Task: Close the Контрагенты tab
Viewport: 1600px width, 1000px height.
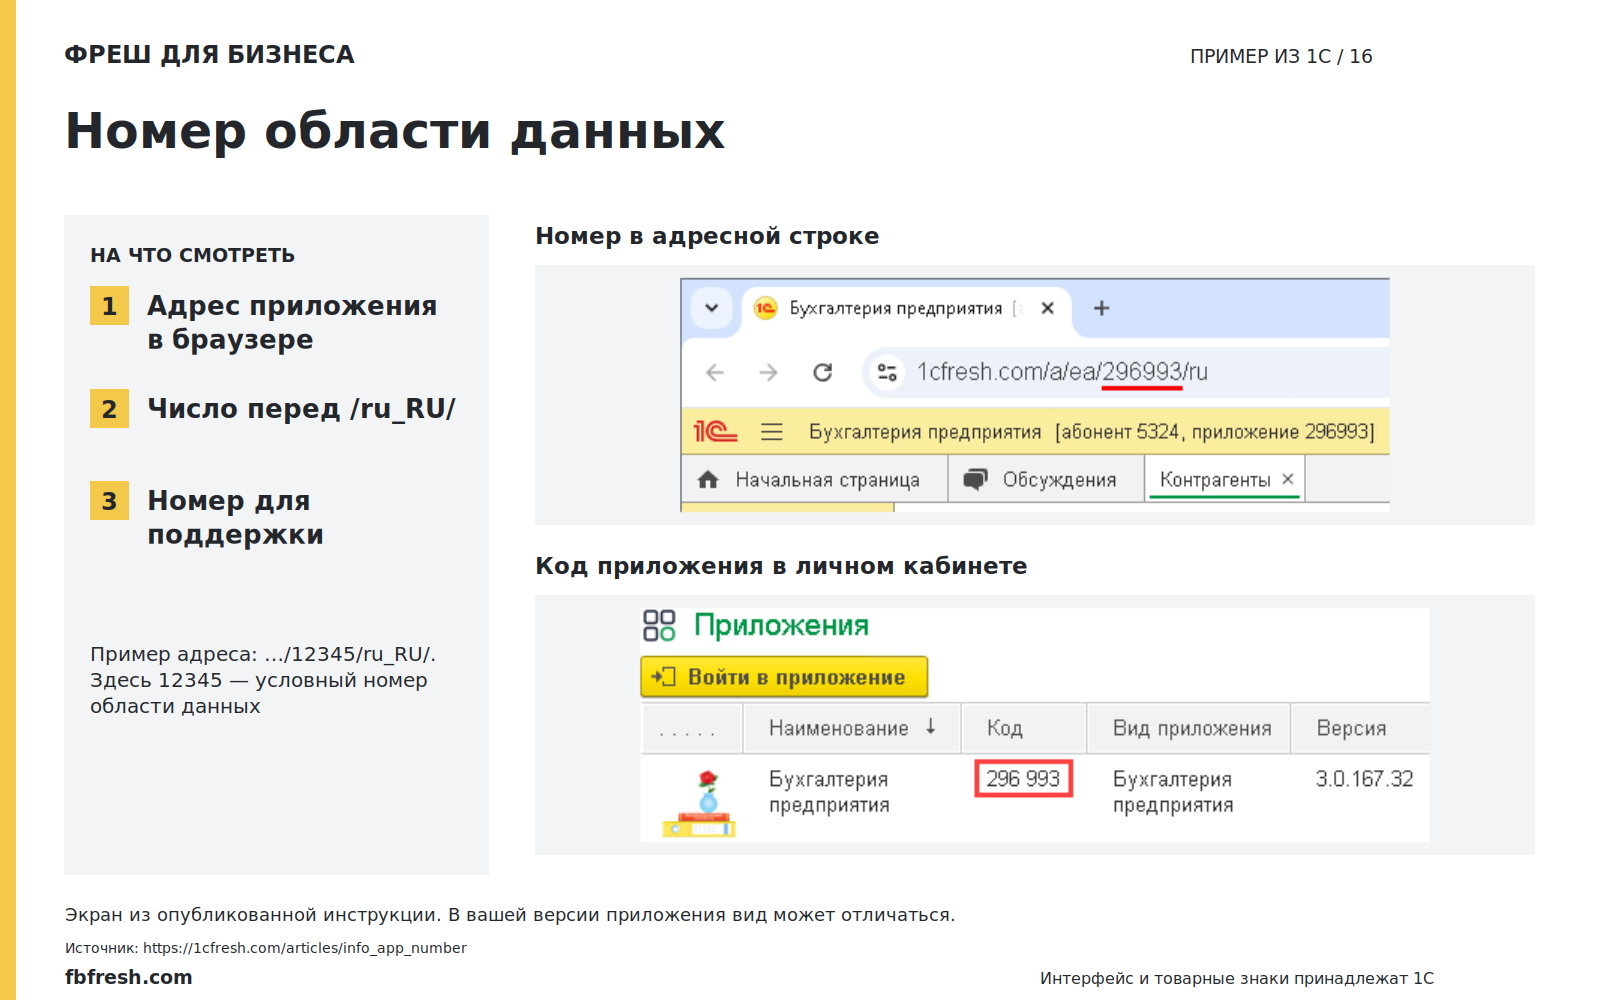Action: point(1288,479)
